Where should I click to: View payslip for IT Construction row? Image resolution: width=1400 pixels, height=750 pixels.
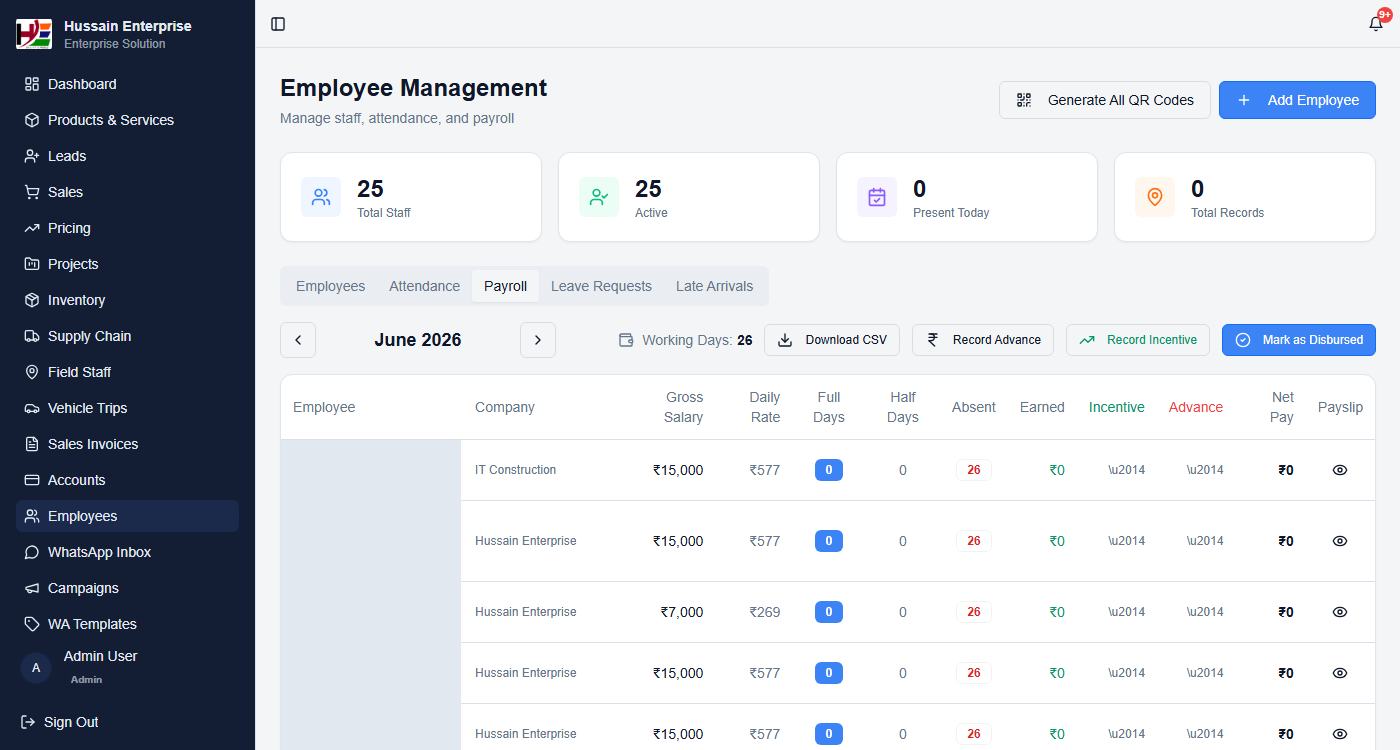pyautogui.click(x=1340, y=470)
